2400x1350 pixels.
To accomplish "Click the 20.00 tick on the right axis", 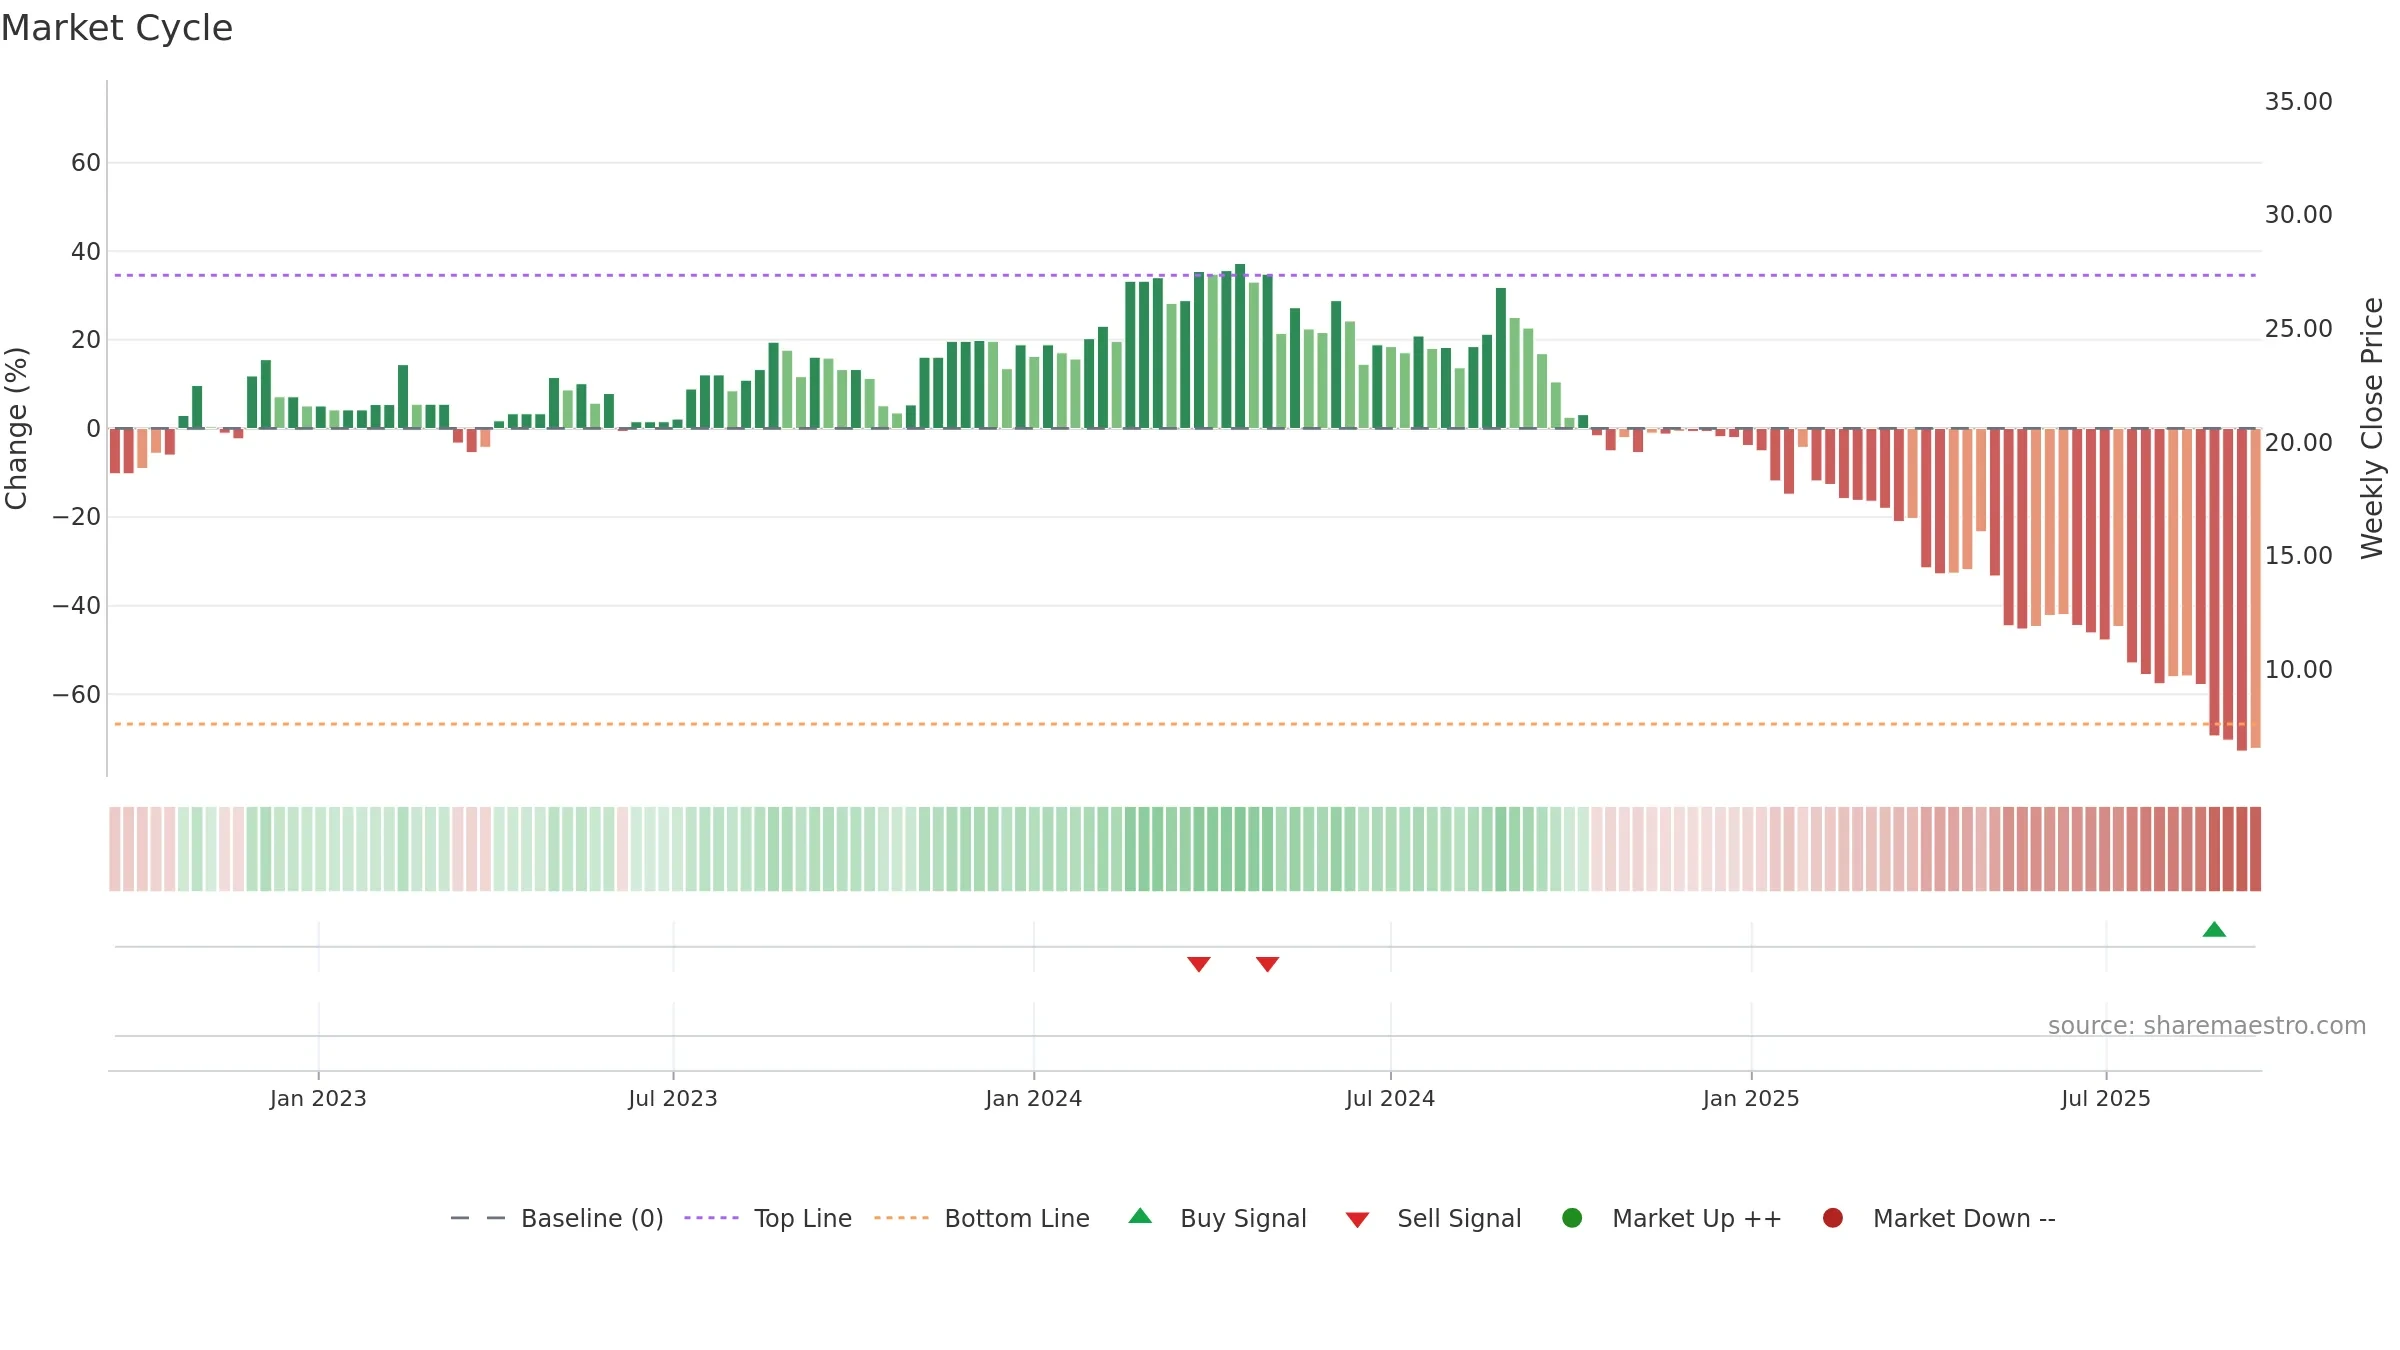I will 2298,443.
